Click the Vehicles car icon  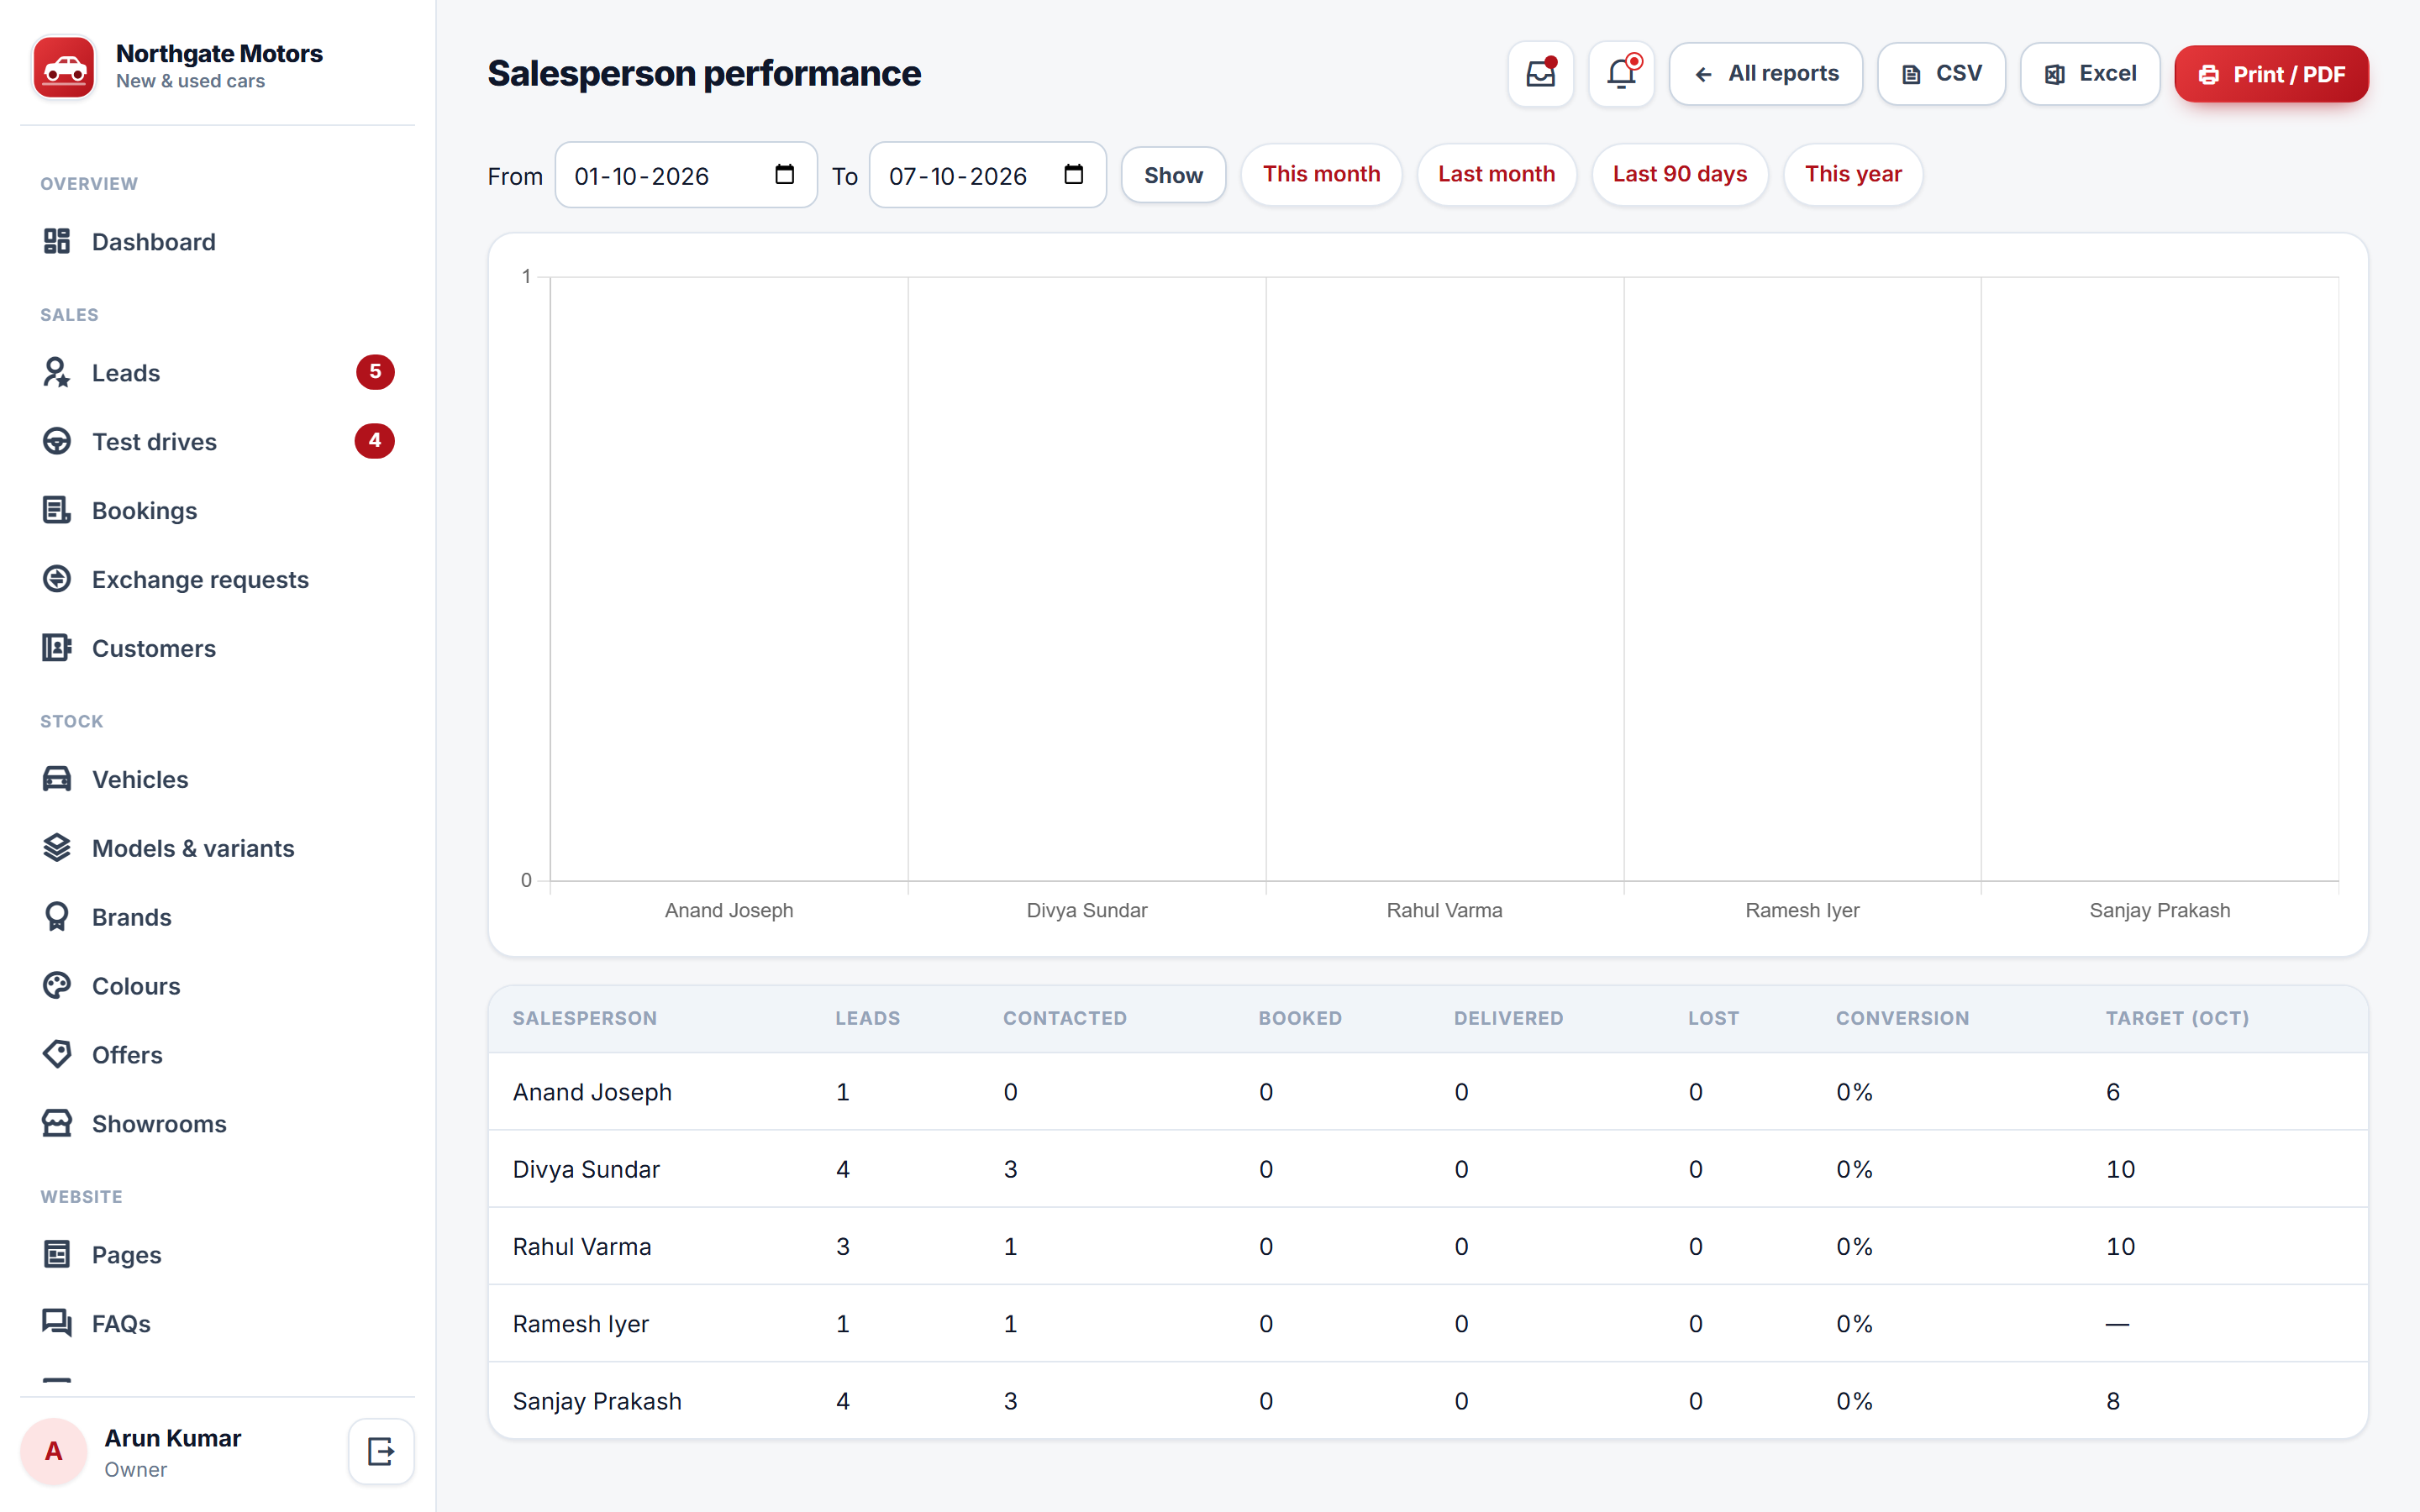point(57,779)
